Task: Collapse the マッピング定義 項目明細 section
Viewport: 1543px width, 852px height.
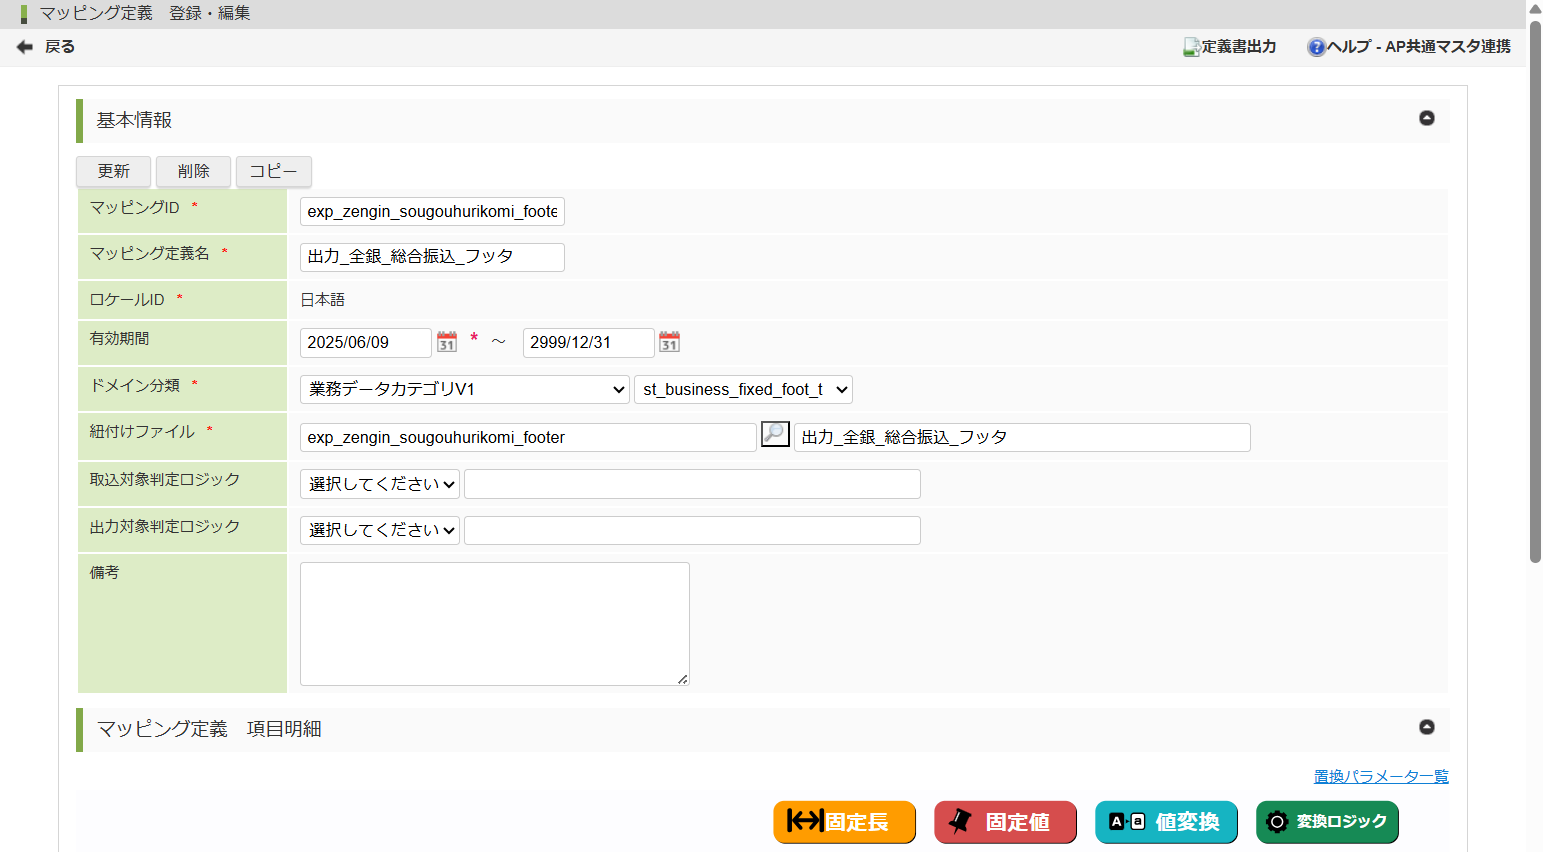Action: [x=1426, y=727]
